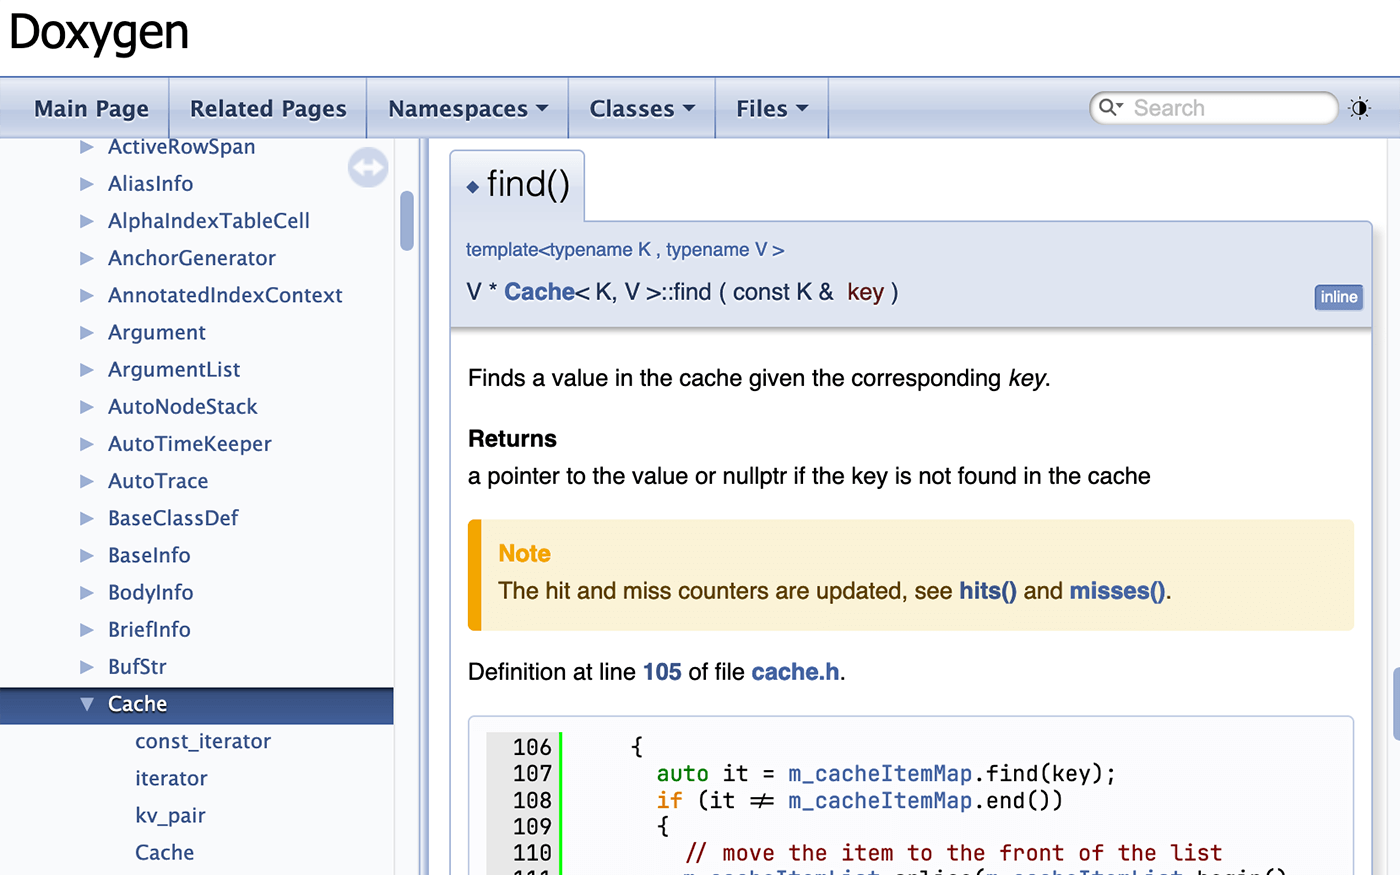Expand the AnchorGenerator tree node
This screenshot has width=1400, height=875.
click(87, 258)
